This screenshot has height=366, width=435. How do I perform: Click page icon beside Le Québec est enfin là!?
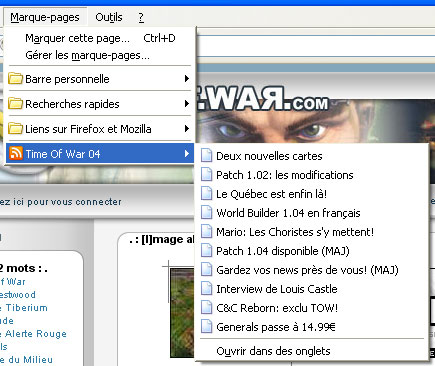207,194
